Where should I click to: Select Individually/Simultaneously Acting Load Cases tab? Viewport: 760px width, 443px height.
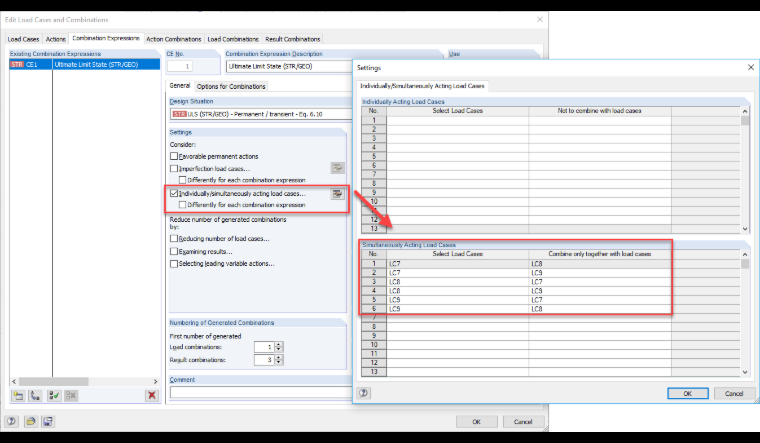coord(422,86)
